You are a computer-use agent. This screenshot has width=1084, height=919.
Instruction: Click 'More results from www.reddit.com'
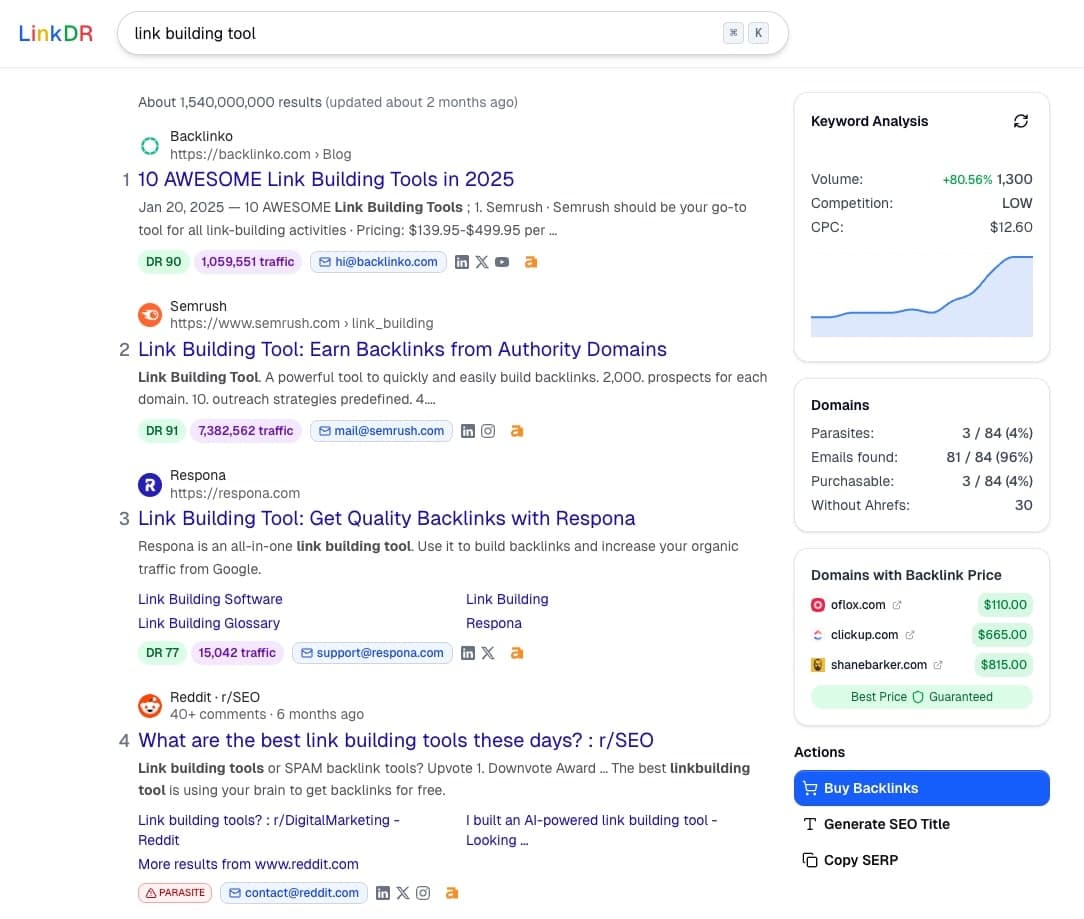pyautogui.click(x=248, y=864)
